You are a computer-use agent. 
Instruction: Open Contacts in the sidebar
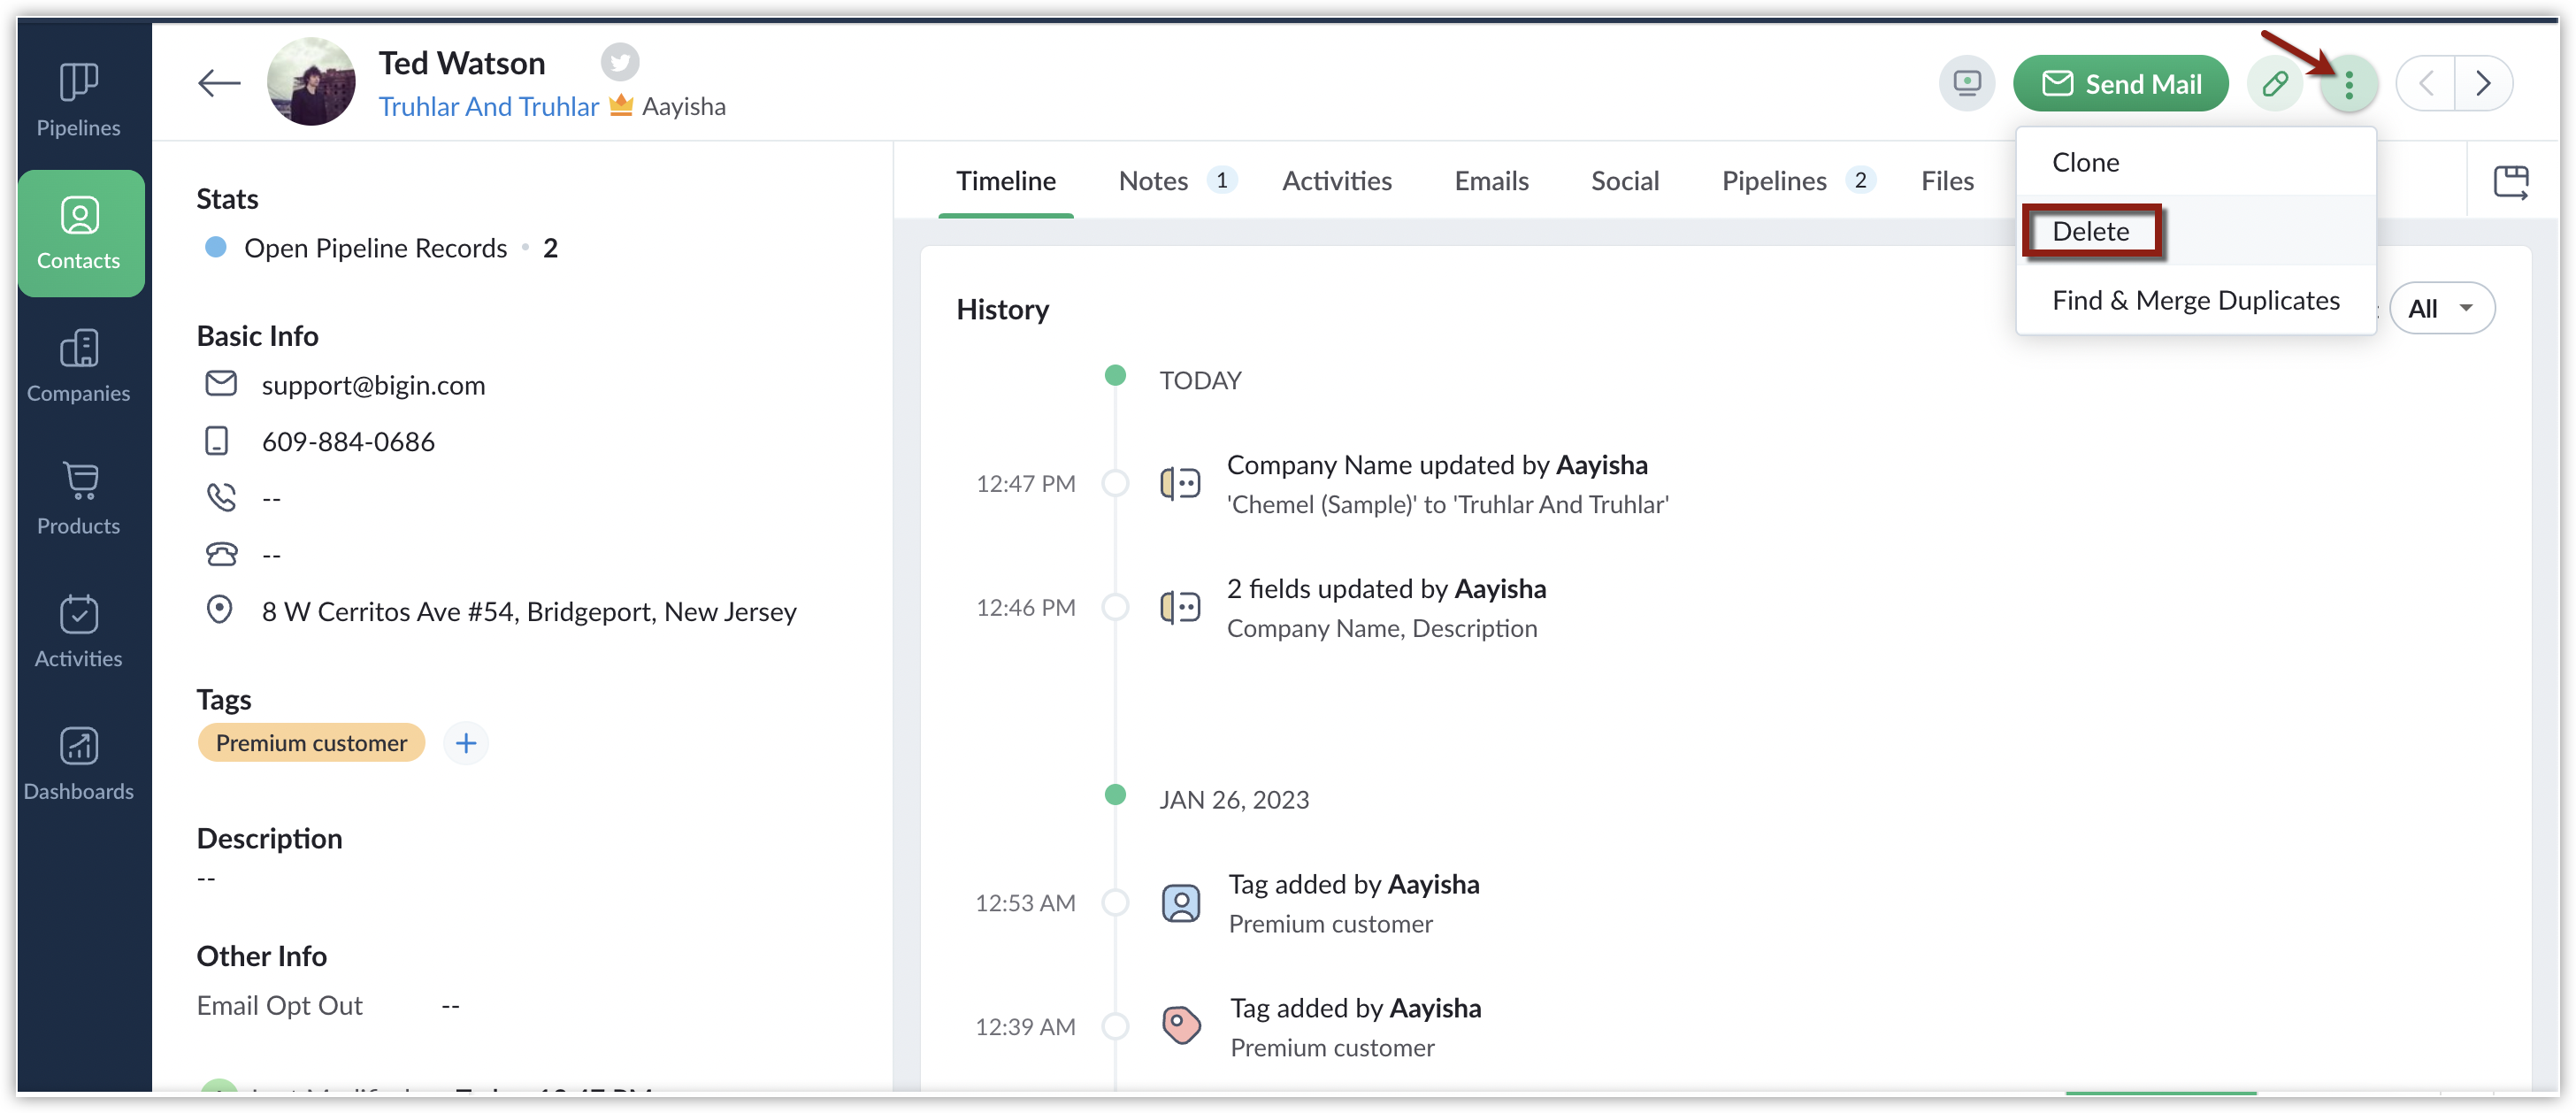[x=80, y=233]
